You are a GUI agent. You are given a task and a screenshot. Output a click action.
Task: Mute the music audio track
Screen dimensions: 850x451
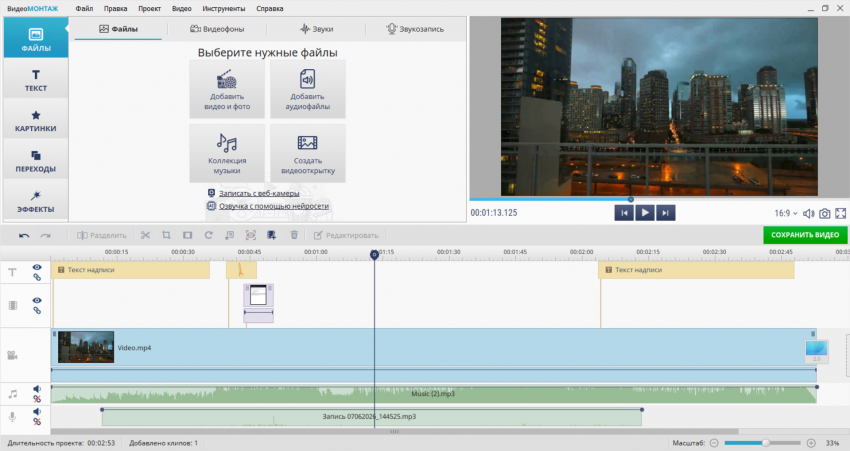tap(37, 389)
